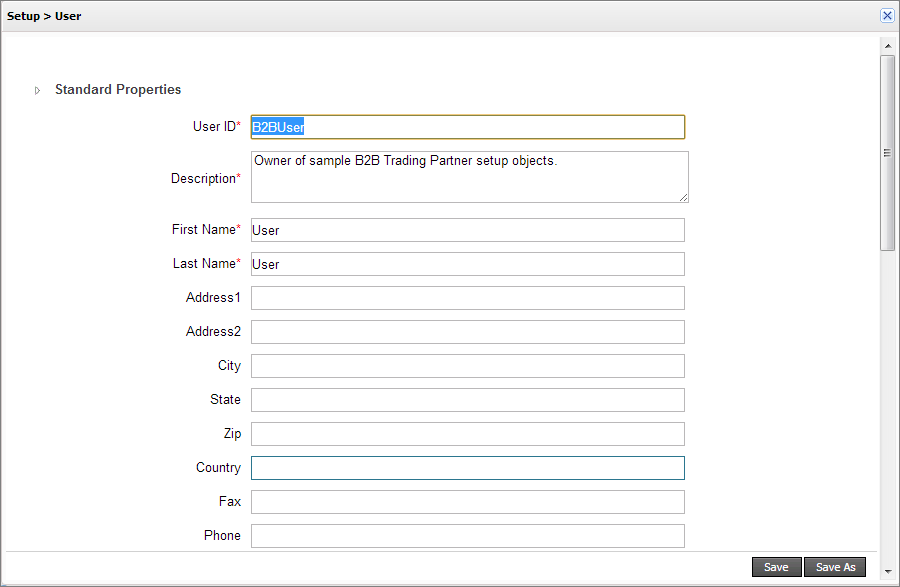Collapse the Standard Properties section
Image resolution: width=900 pixels, height=587 pixels.
[x=38, y=90]
